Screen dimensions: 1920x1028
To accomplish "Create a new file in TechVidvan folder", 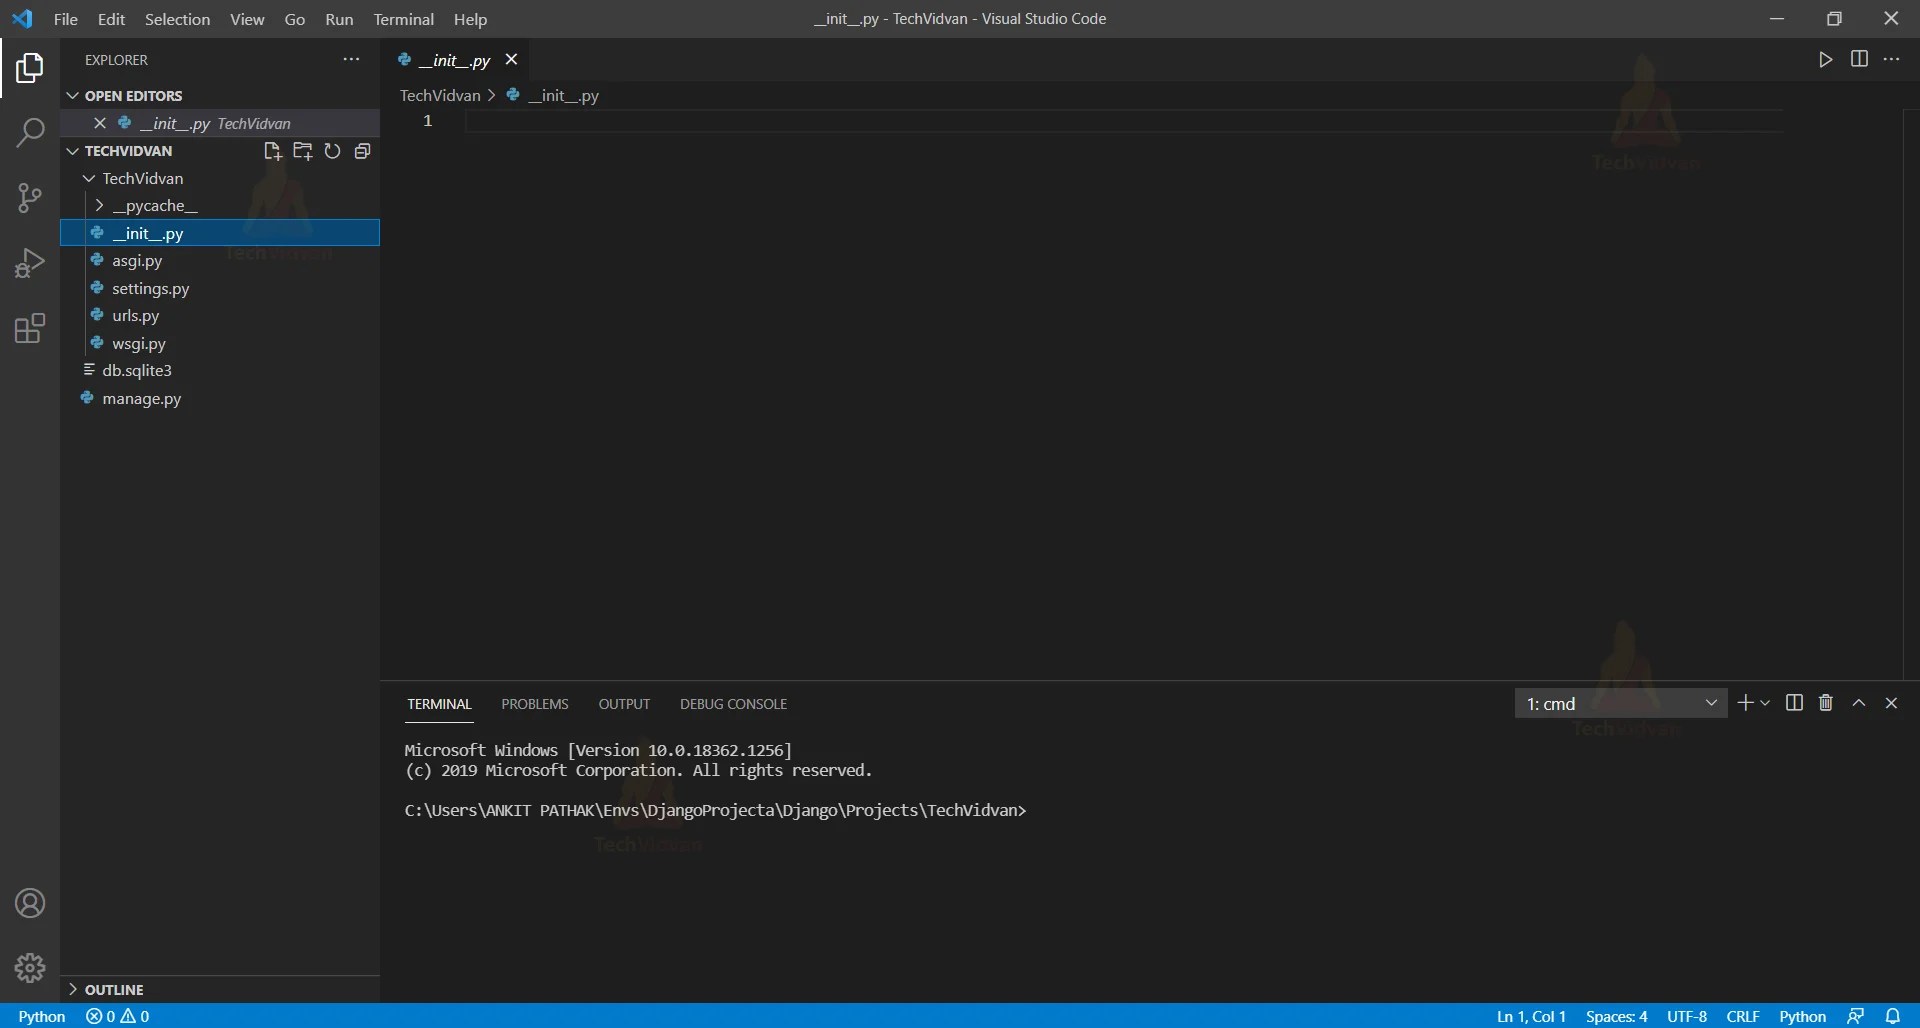I will (x=272, y=151).
